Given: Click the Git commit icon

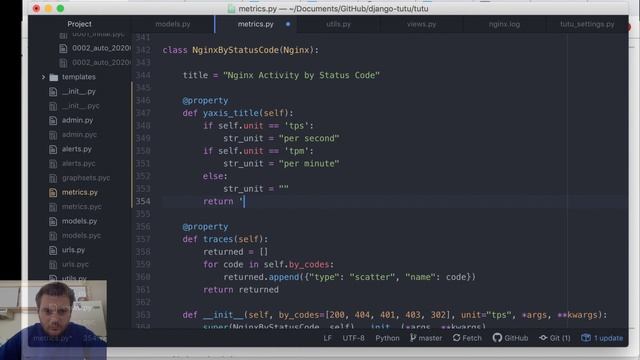Looking at the screenshot, I should click(543, 338).
